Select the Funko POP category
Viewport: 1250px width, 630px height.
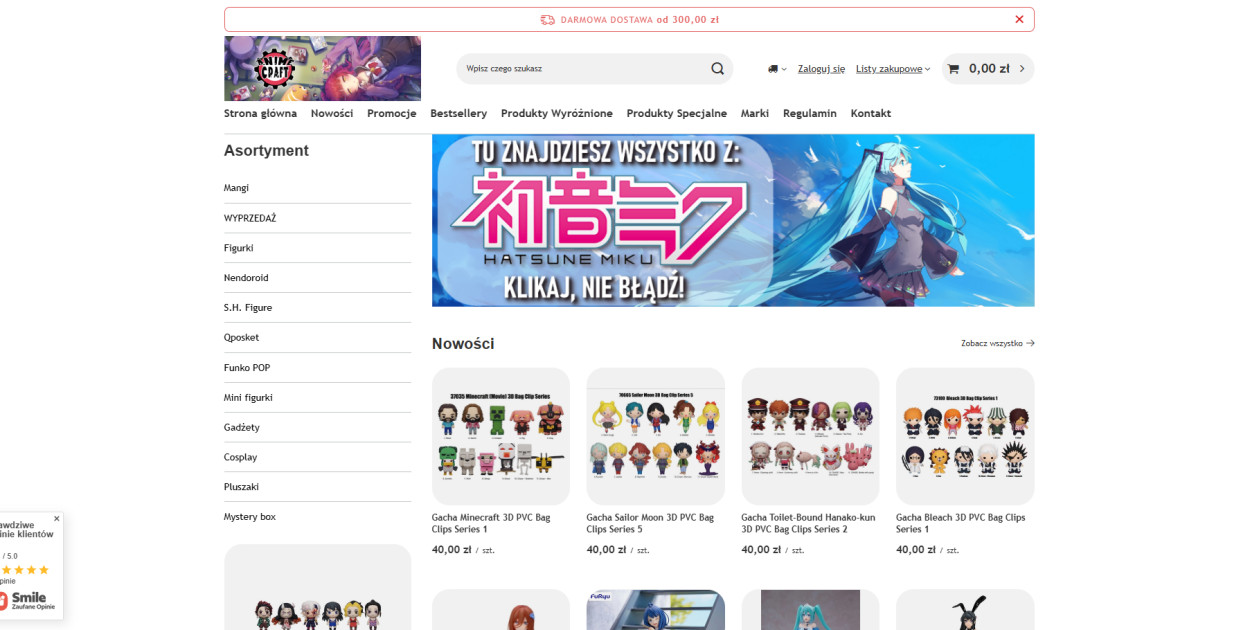click(x=317, y=368)
